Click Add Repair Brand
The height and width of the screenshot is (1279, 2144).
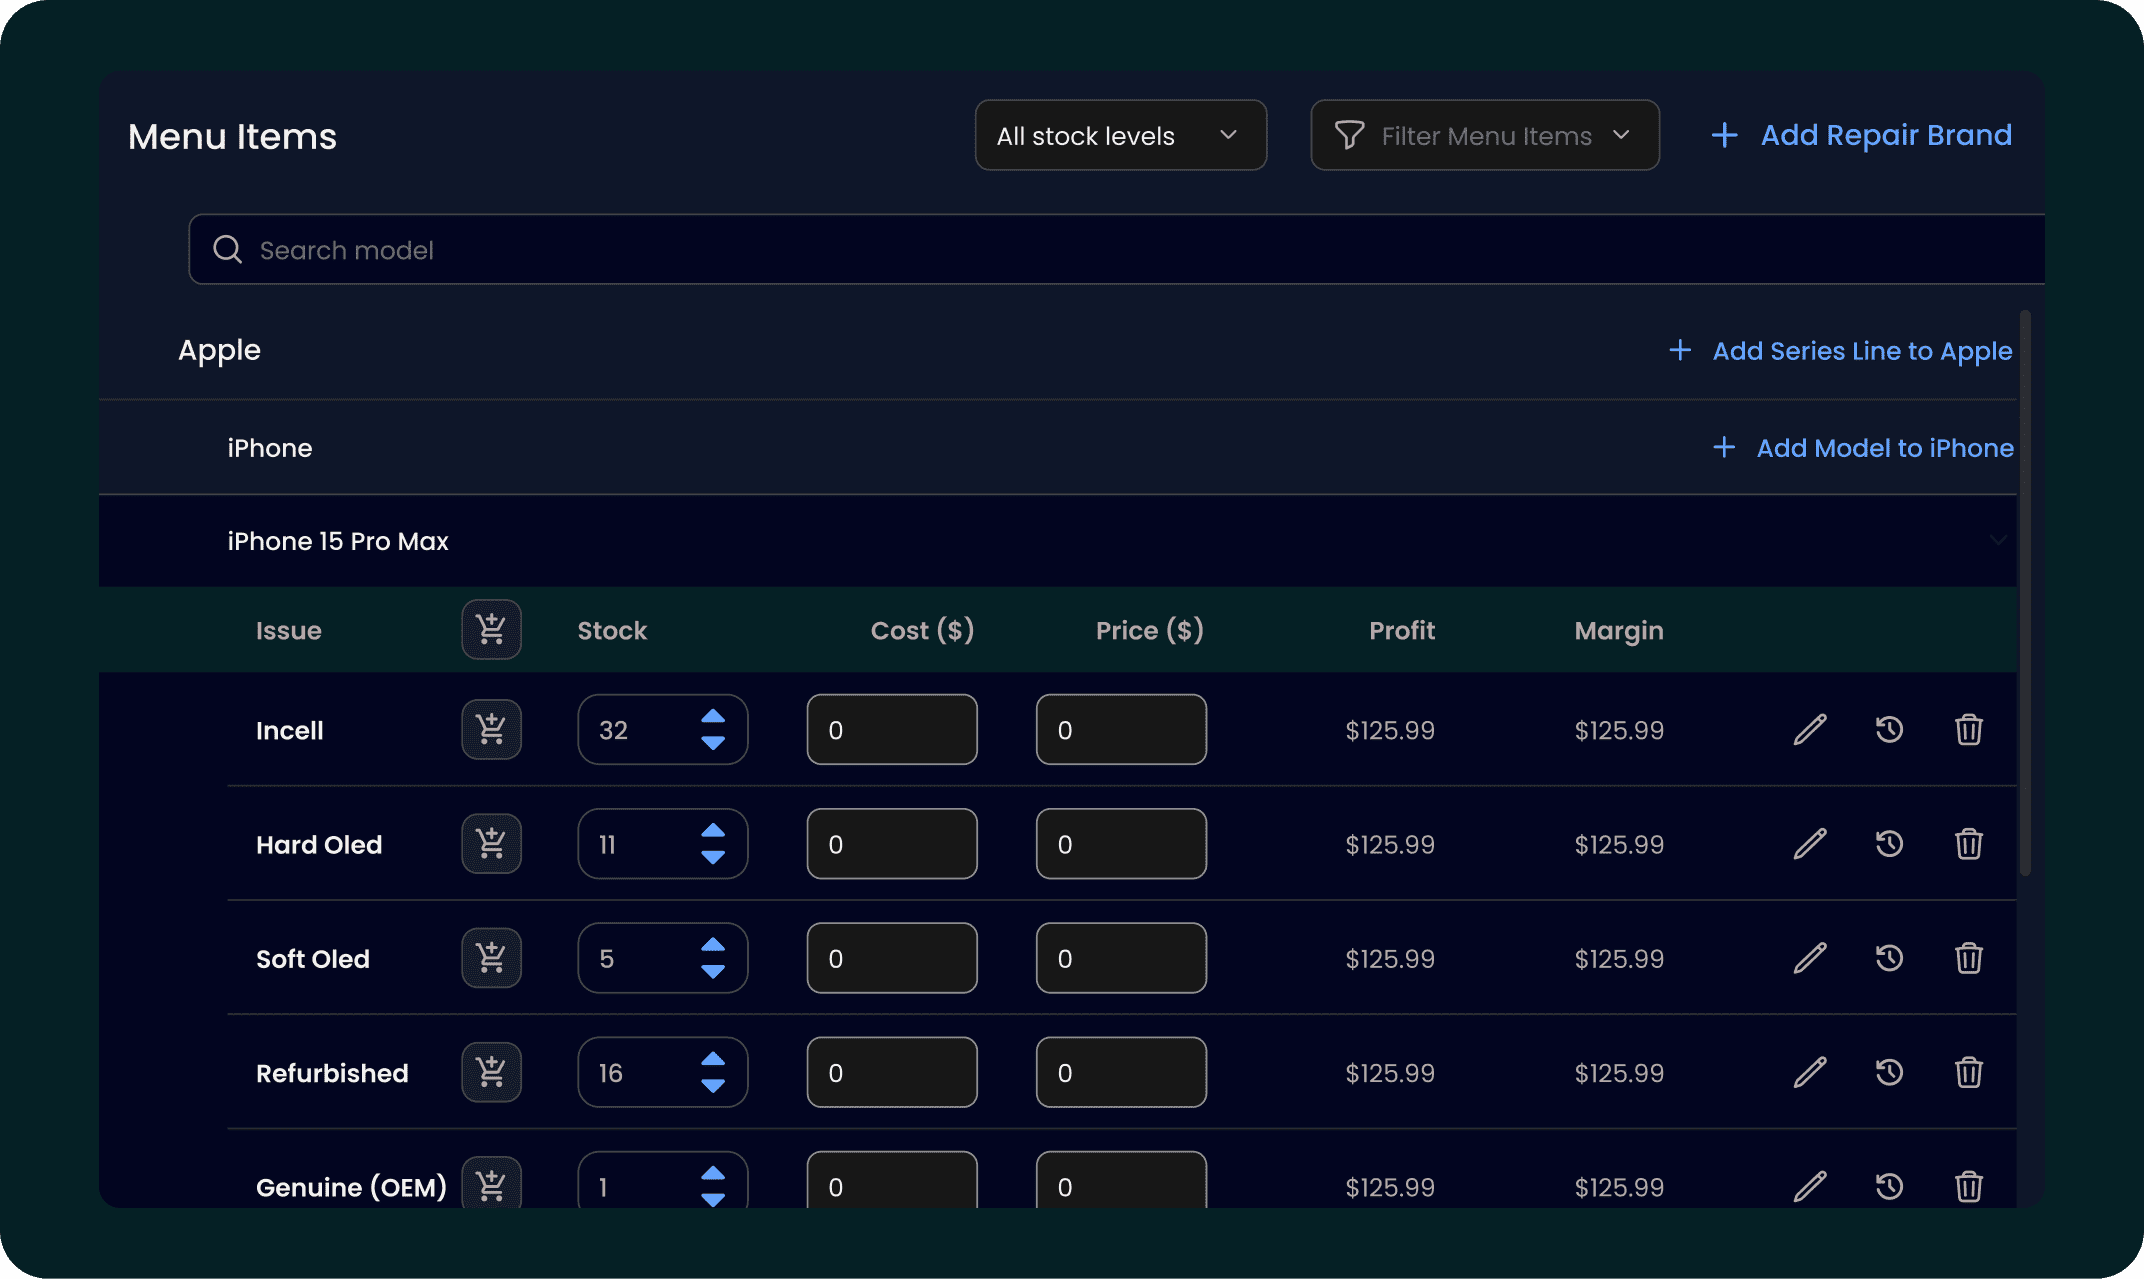pos(1861,135)
